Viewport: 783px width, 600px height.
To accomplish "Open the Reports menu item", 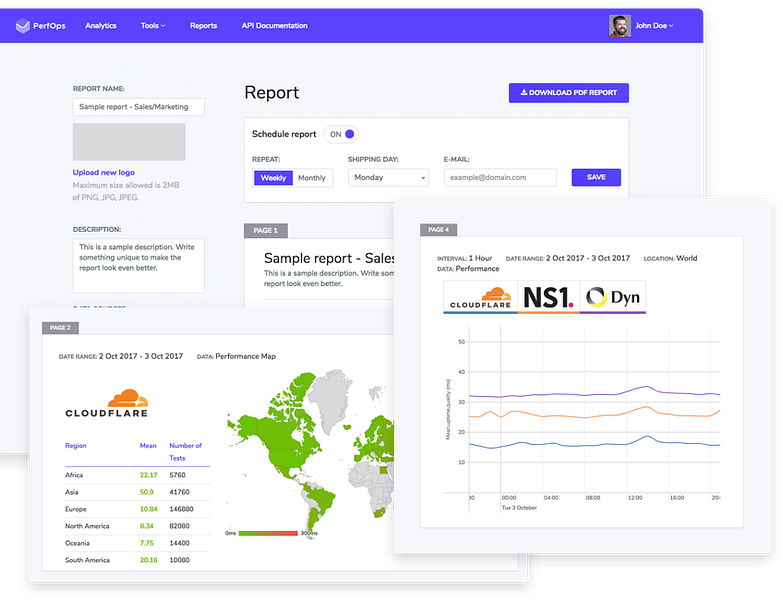I will pos(203,25).
